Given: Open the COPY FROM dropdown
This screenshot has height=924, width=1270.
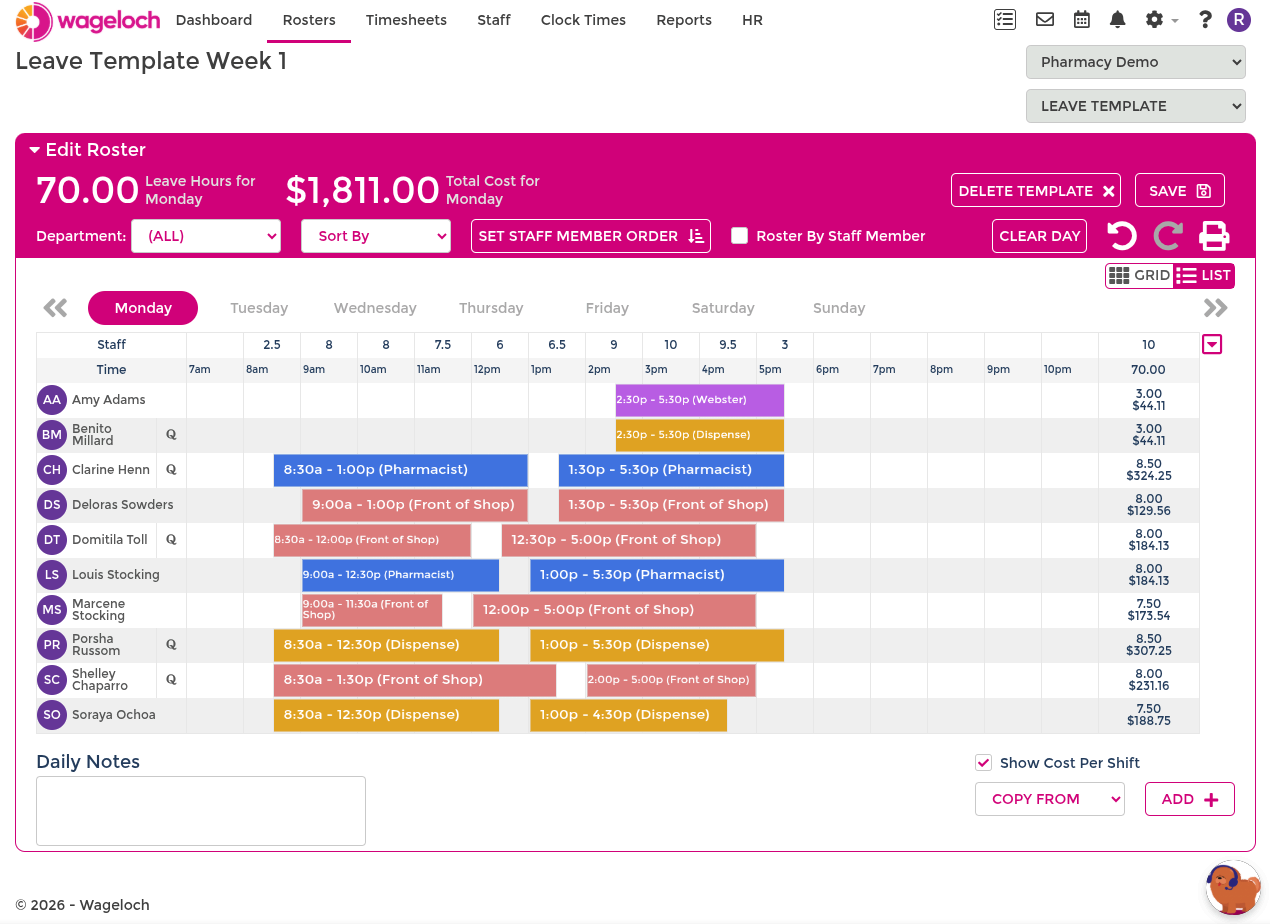Looking at the screenshot, I should click(x=1050, y=799).
